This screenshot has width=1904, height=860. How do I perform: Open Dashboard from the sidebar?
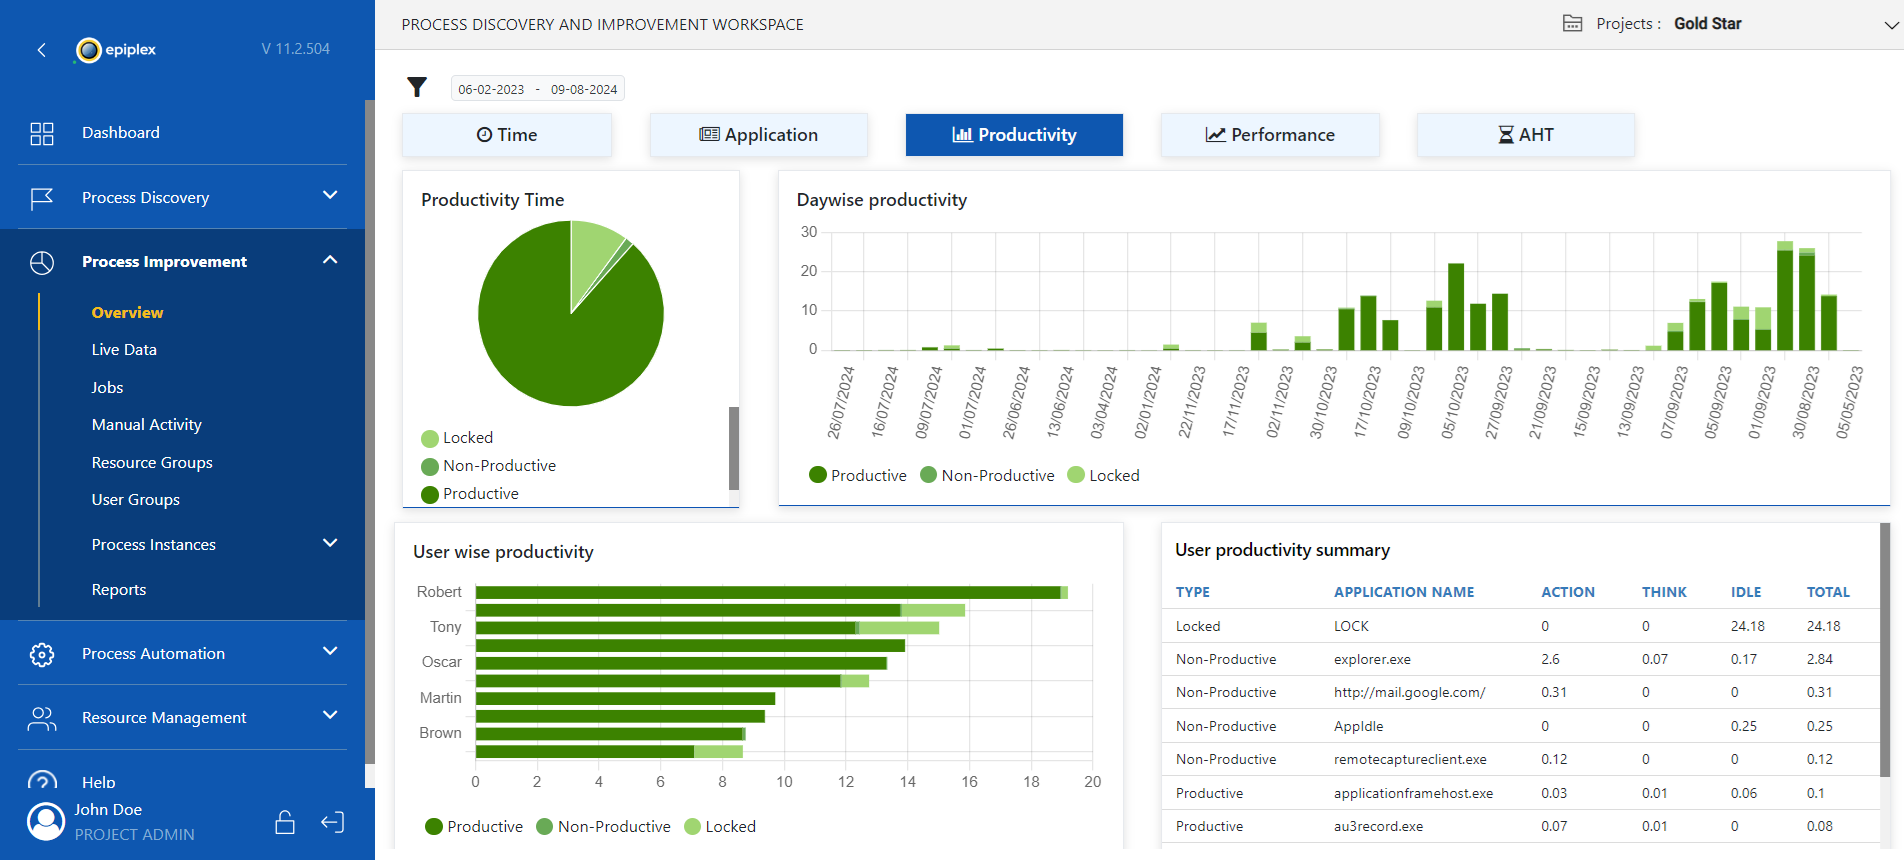tap(121, 133)
